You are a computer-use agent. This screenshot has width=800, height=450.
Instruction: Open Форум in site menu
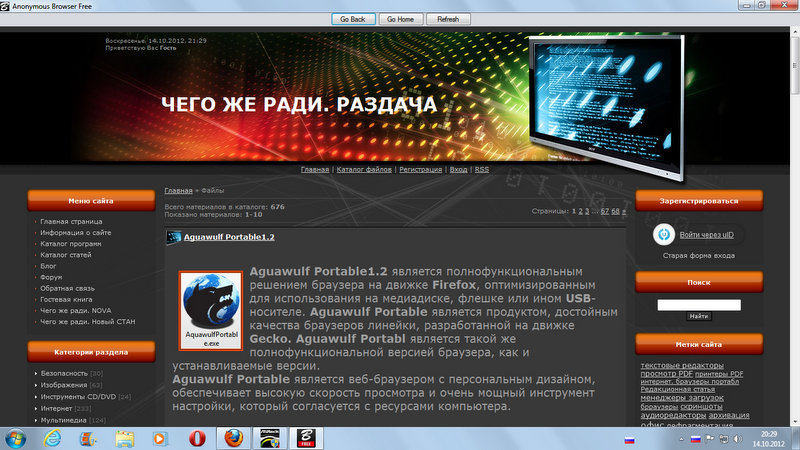pos(51,277)
